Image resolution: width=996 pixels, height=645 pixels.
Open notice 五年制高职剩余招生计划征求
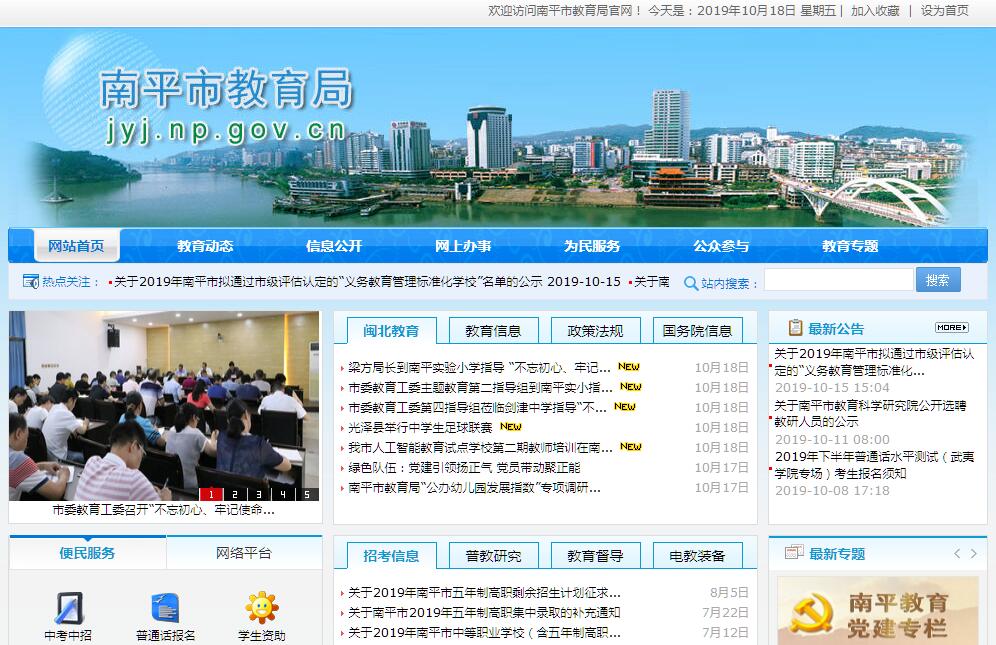(x=485, y=592)
